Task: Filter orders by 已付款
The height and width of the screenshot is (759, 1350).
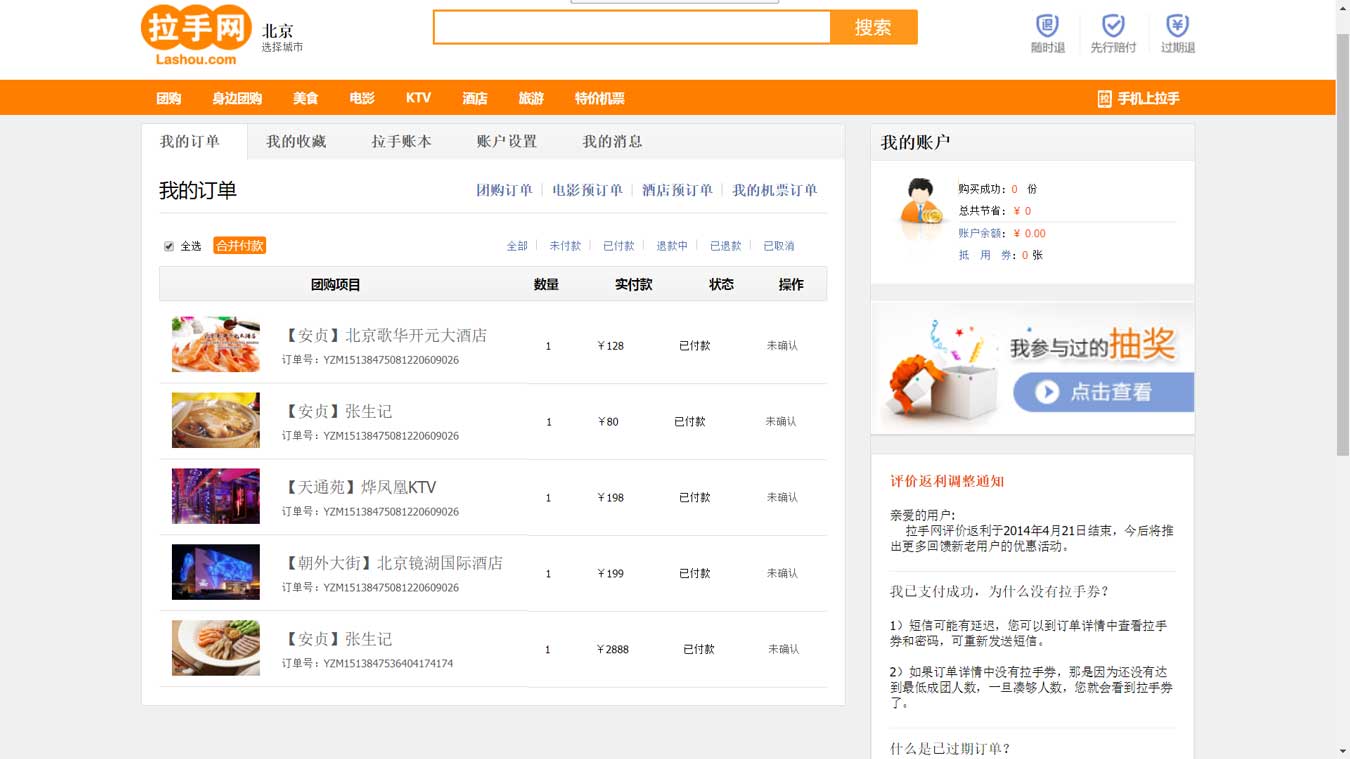Action: pyautogui.click(x=619, y=246)
